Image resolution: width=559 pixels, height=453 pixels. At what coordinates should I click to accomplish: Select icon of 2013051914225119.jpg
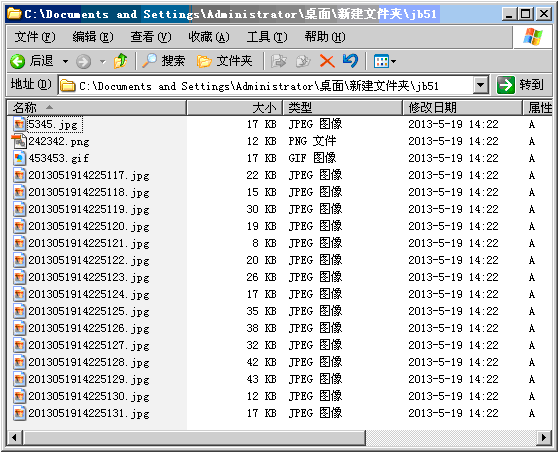point(19,209)
